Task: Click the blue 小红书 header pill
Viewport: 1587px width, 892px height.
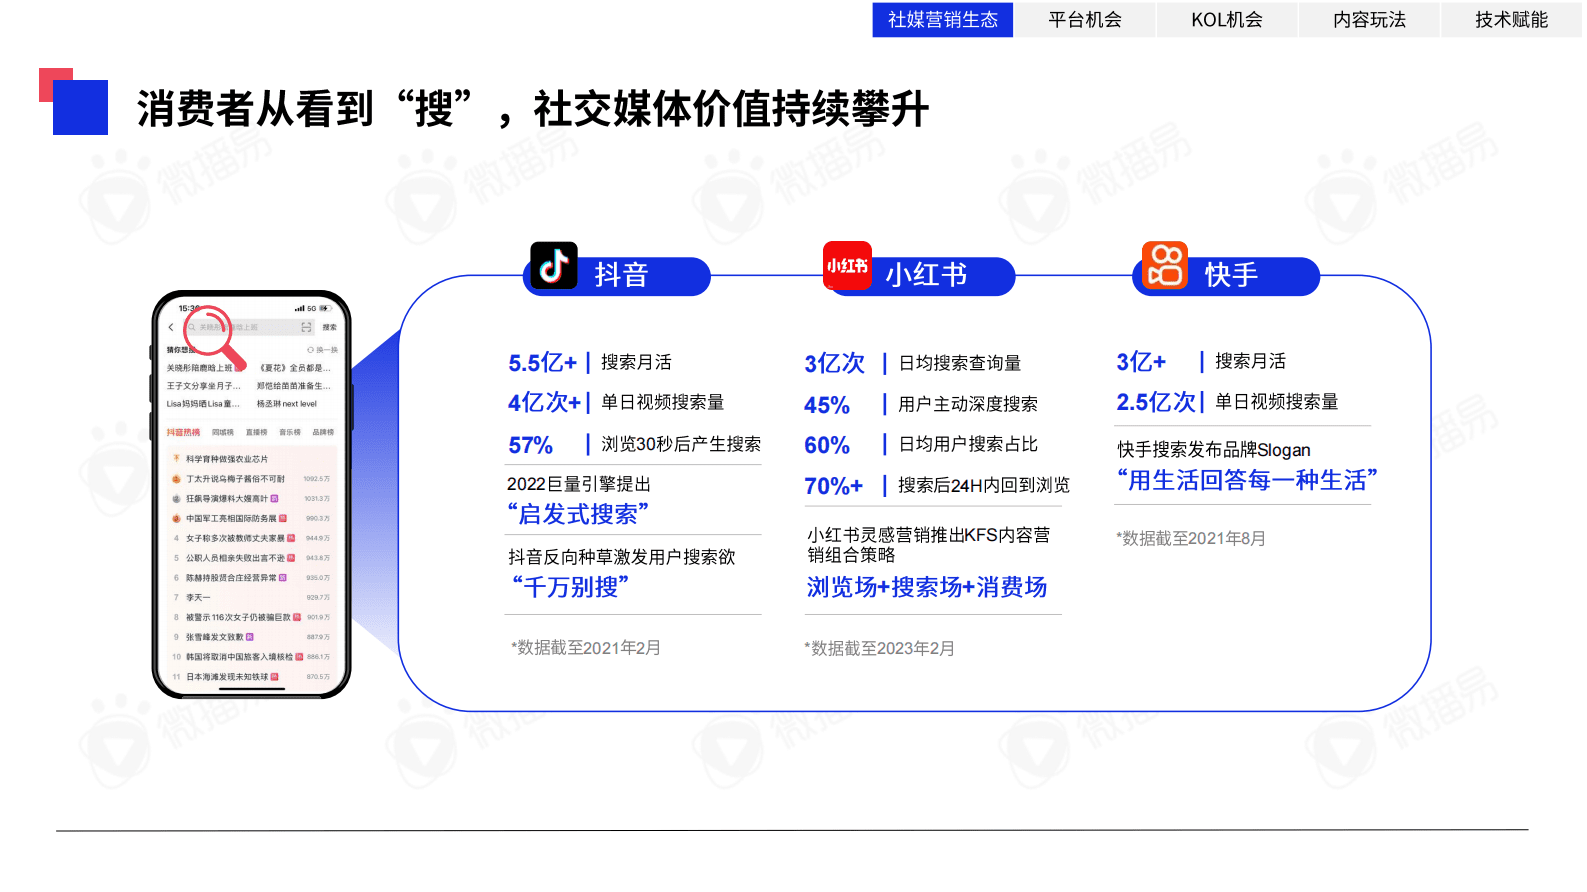Action: point(920,276)
